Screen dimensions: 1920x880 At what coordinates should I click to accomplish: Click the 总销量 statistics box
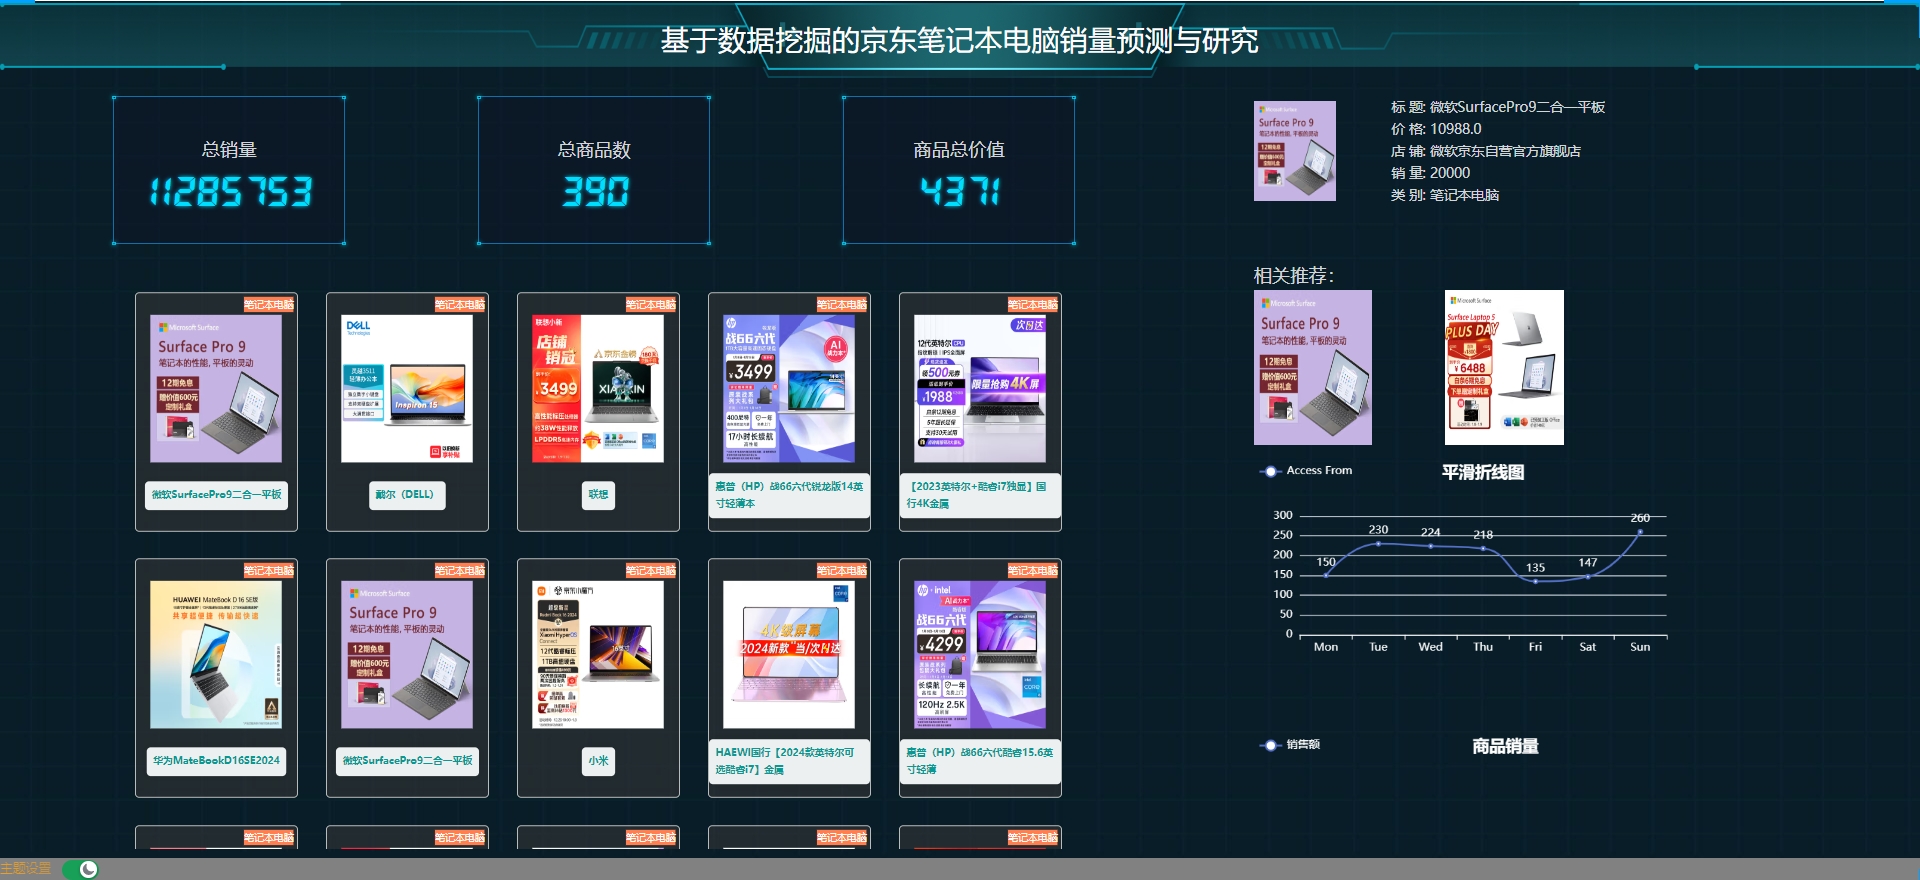[x=229, y=170]
